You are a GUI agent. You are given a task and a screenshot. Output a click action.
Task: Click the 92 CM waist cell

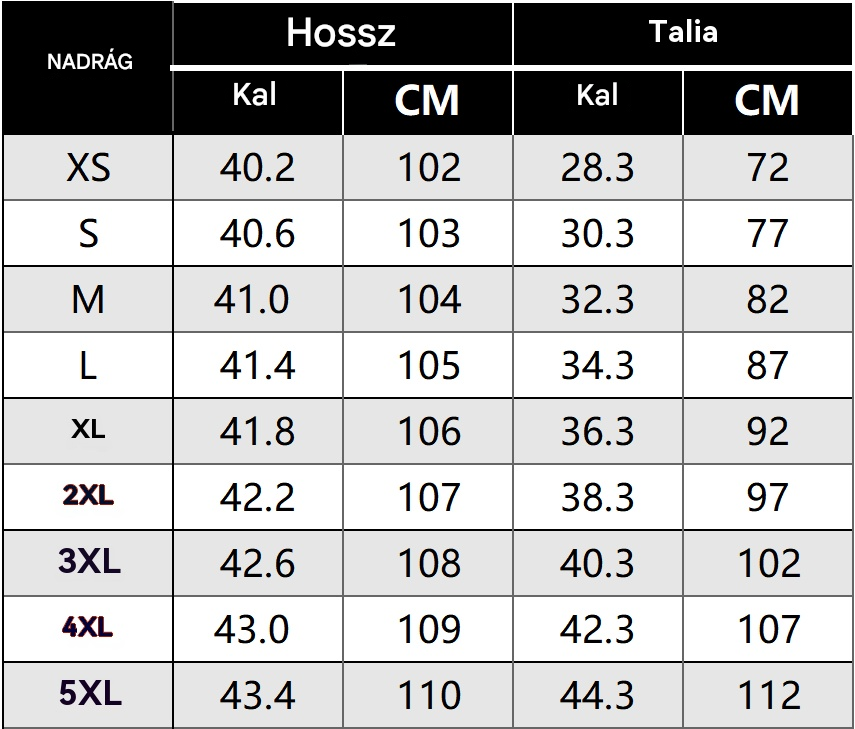pos(767,432)
